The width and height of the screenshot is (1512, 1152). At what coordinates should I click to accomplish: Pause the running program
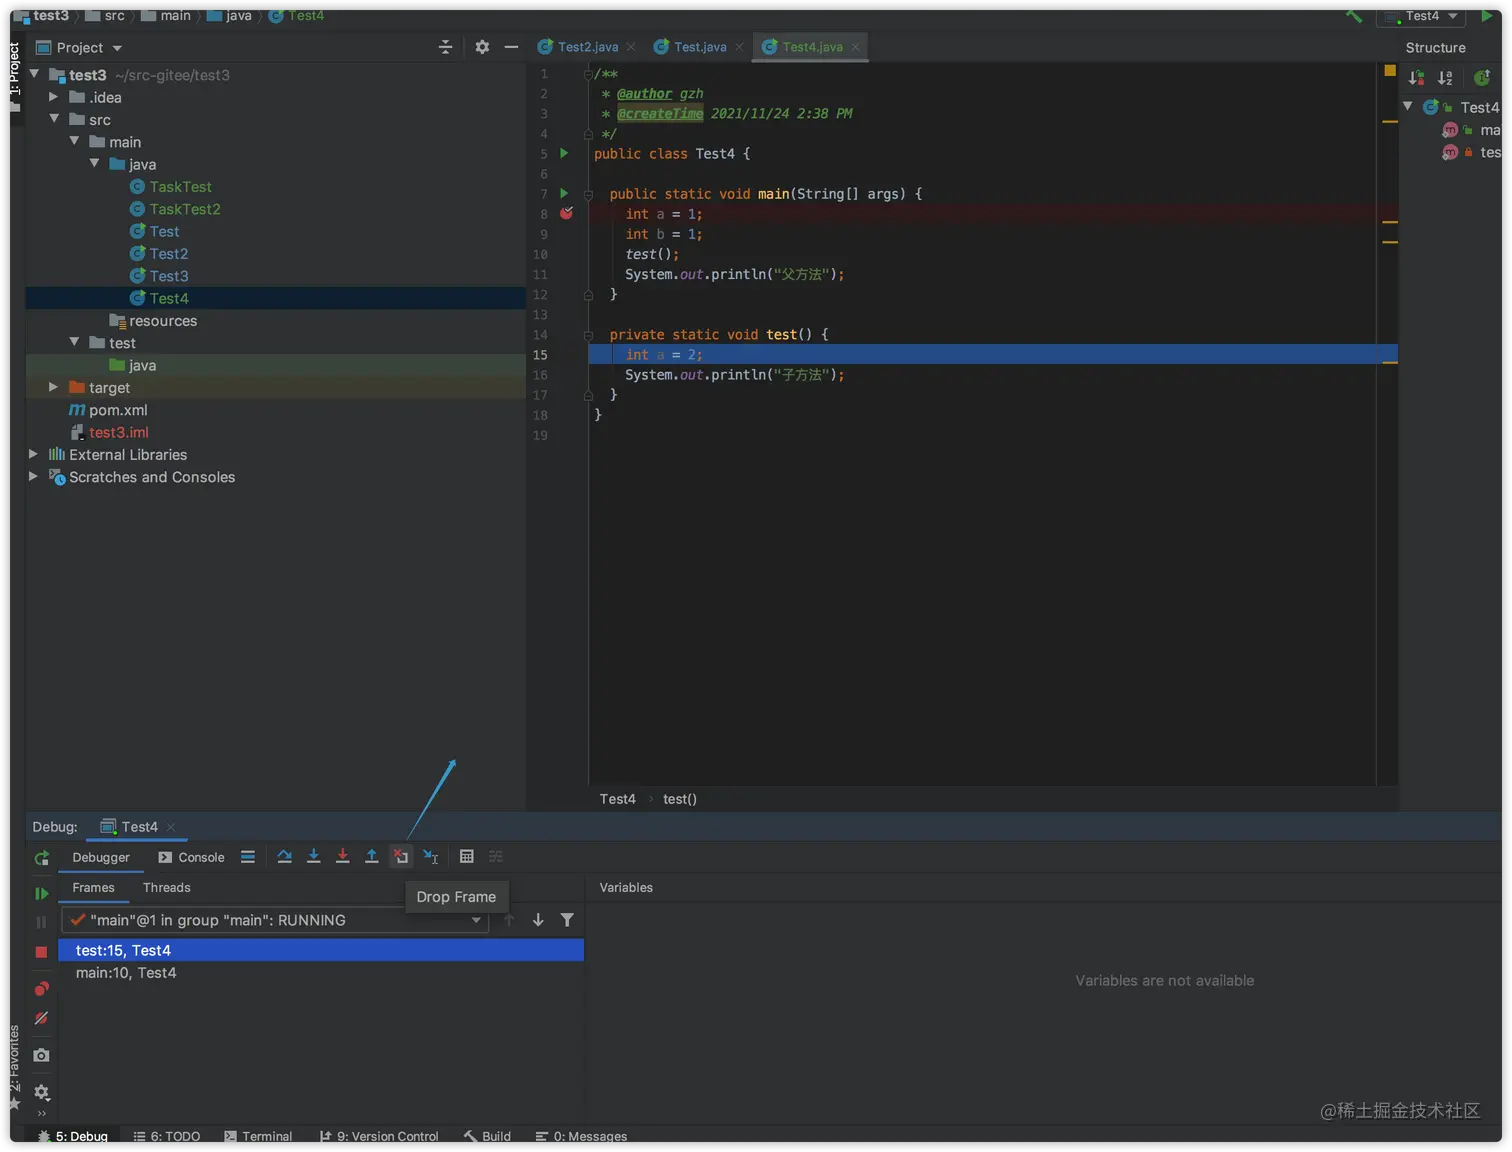coord(41,922)
